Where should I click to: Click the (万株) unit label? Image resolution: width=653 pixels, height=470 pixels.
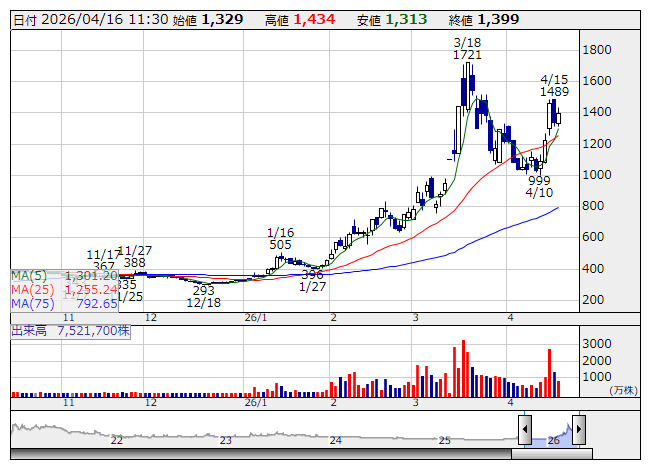pyautogui.click(x=623, y=390)
